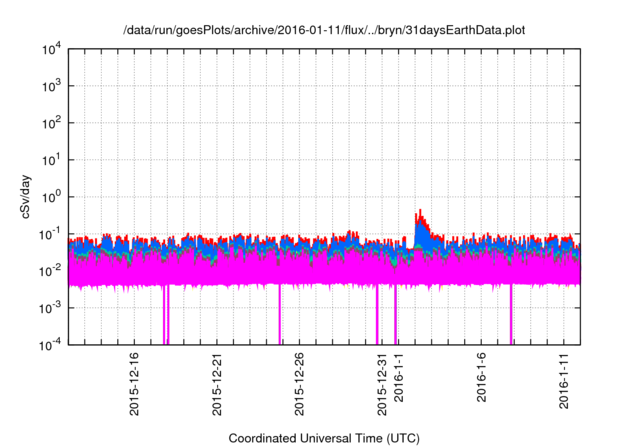Click the 10^2 y-axis tick label
This screenshot has height=448, width=640.
51,123
